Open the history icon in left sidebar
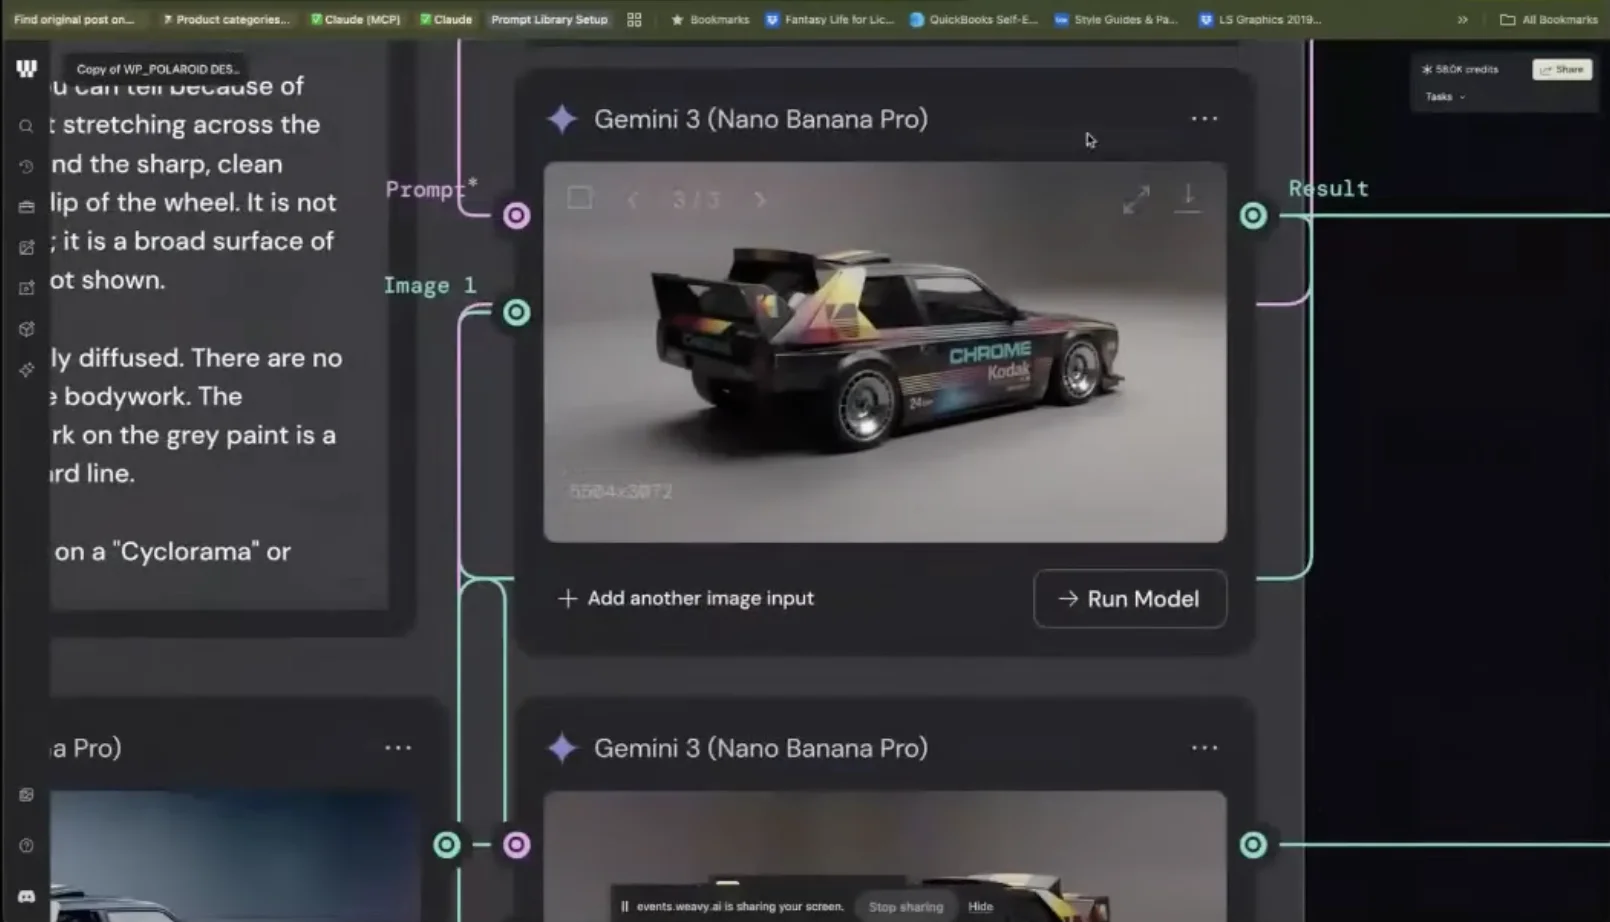 point(27,166)
